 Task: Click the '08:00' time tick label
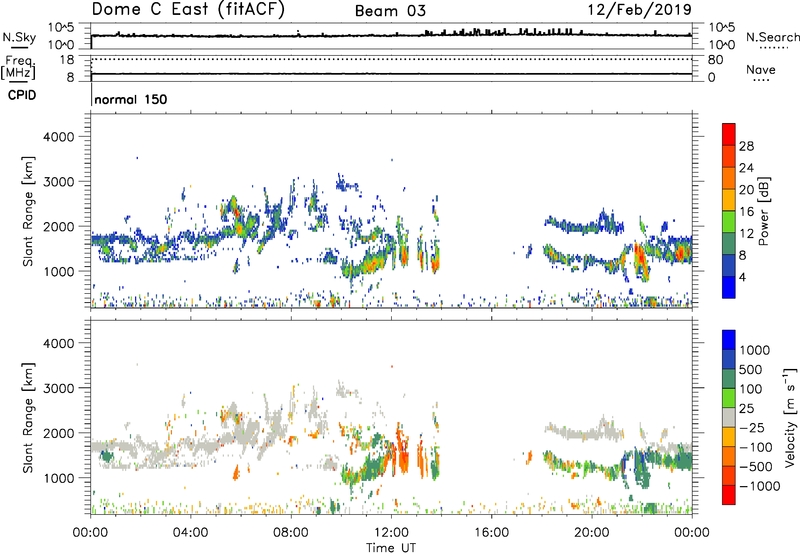tap(291, 533)
